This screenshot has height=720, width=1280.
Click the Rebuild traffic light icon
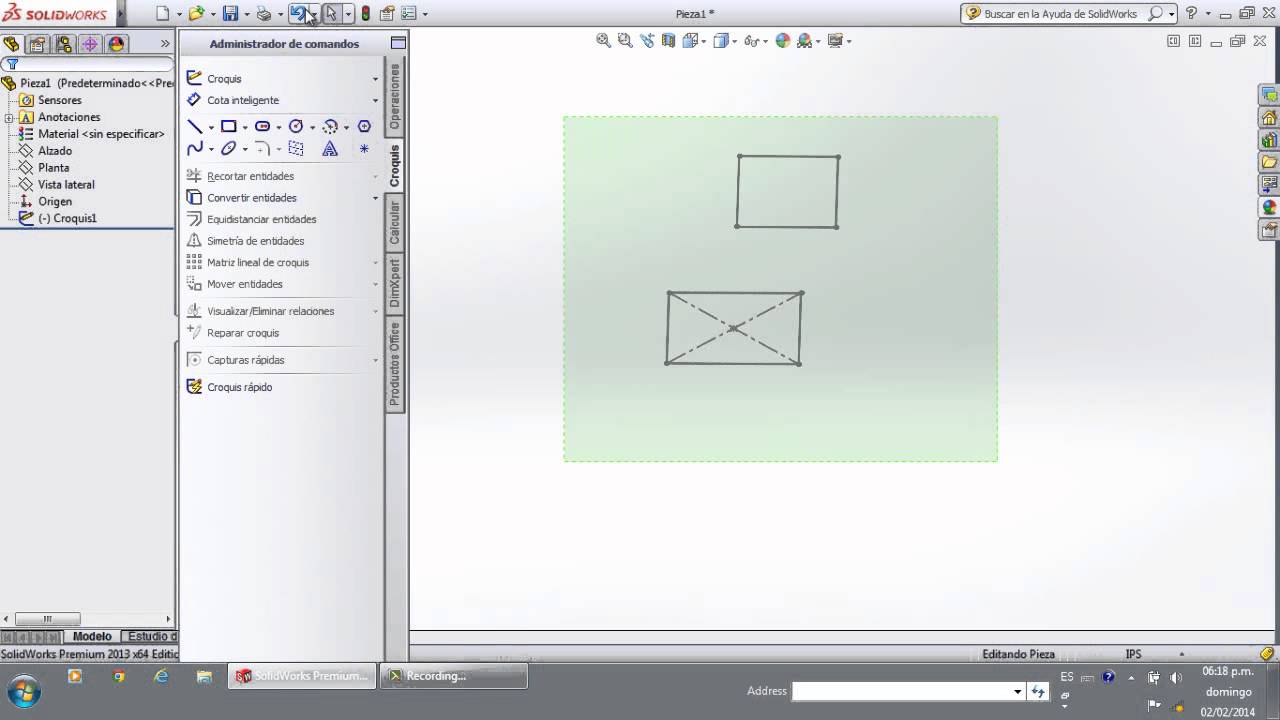point(365,14)
